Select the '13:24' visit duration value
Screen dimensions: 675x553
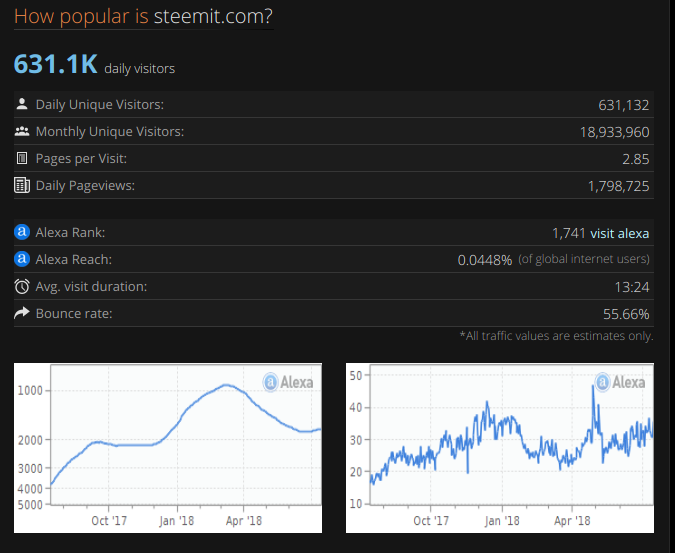[632, 287]
